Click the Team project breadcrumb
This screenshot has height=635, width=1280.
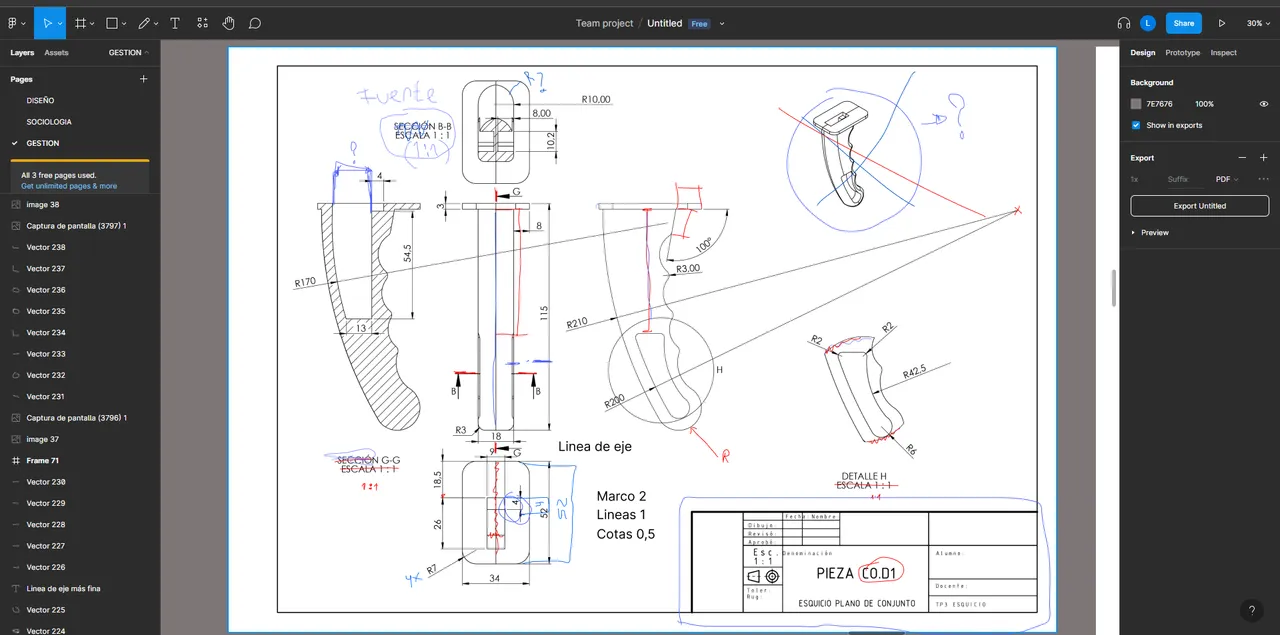(x=604, y=23)
